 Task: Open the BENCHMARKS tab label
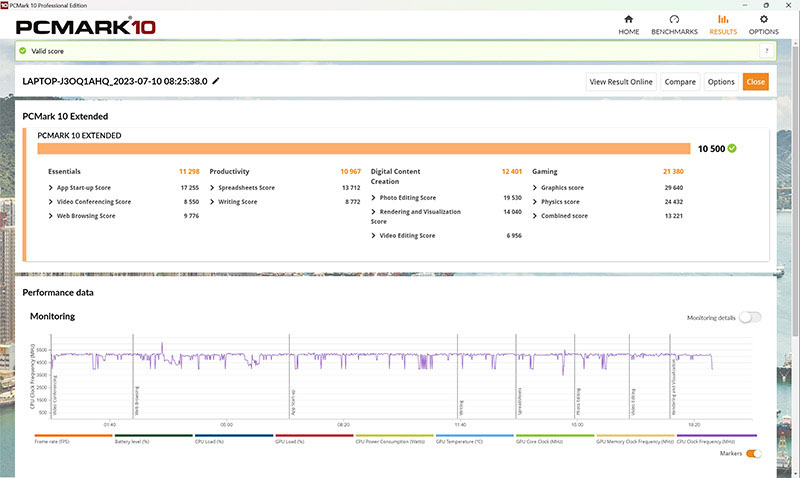tap(674, 32)
